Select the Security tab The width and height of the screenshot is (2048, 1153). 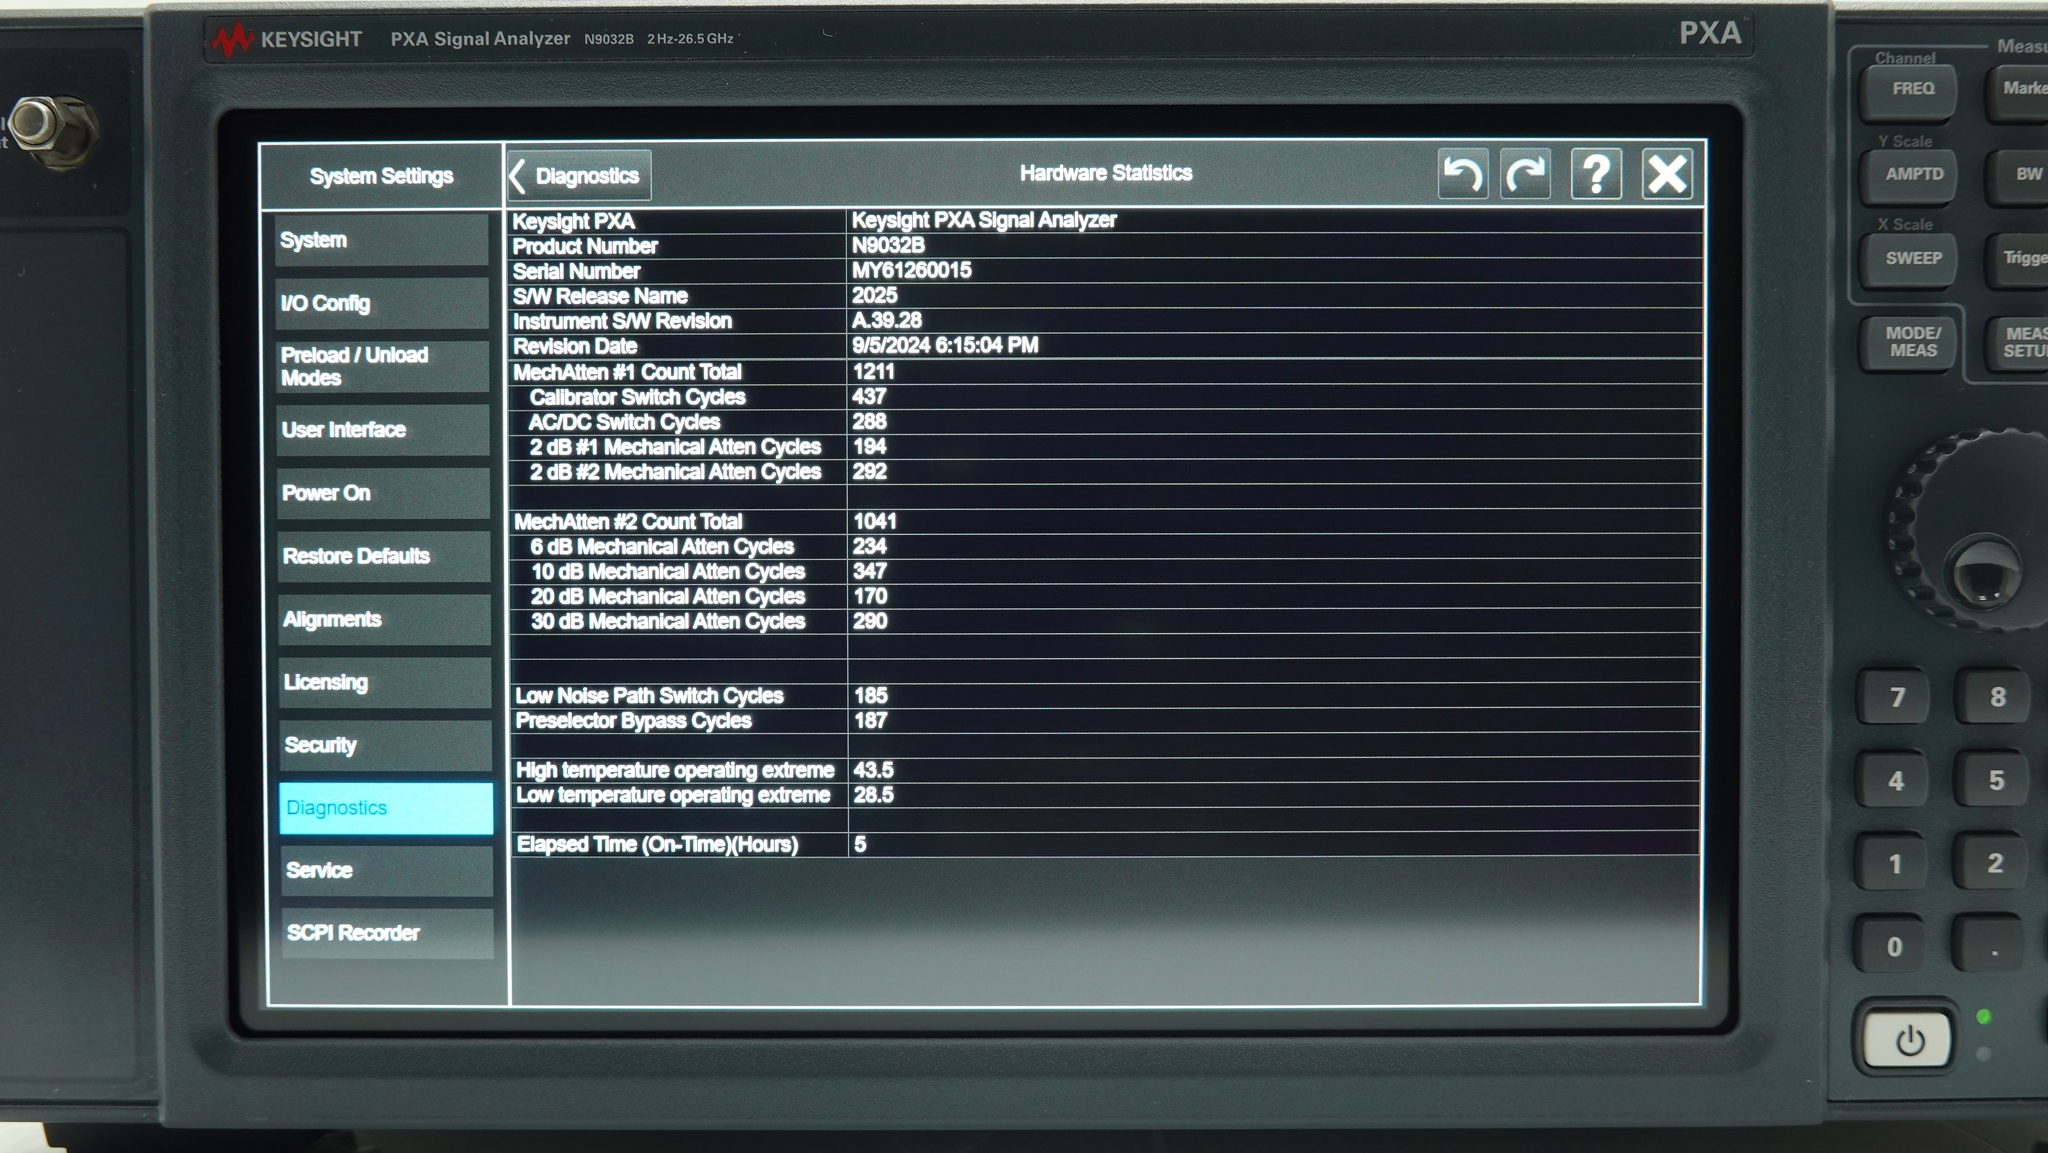[386, 745]
